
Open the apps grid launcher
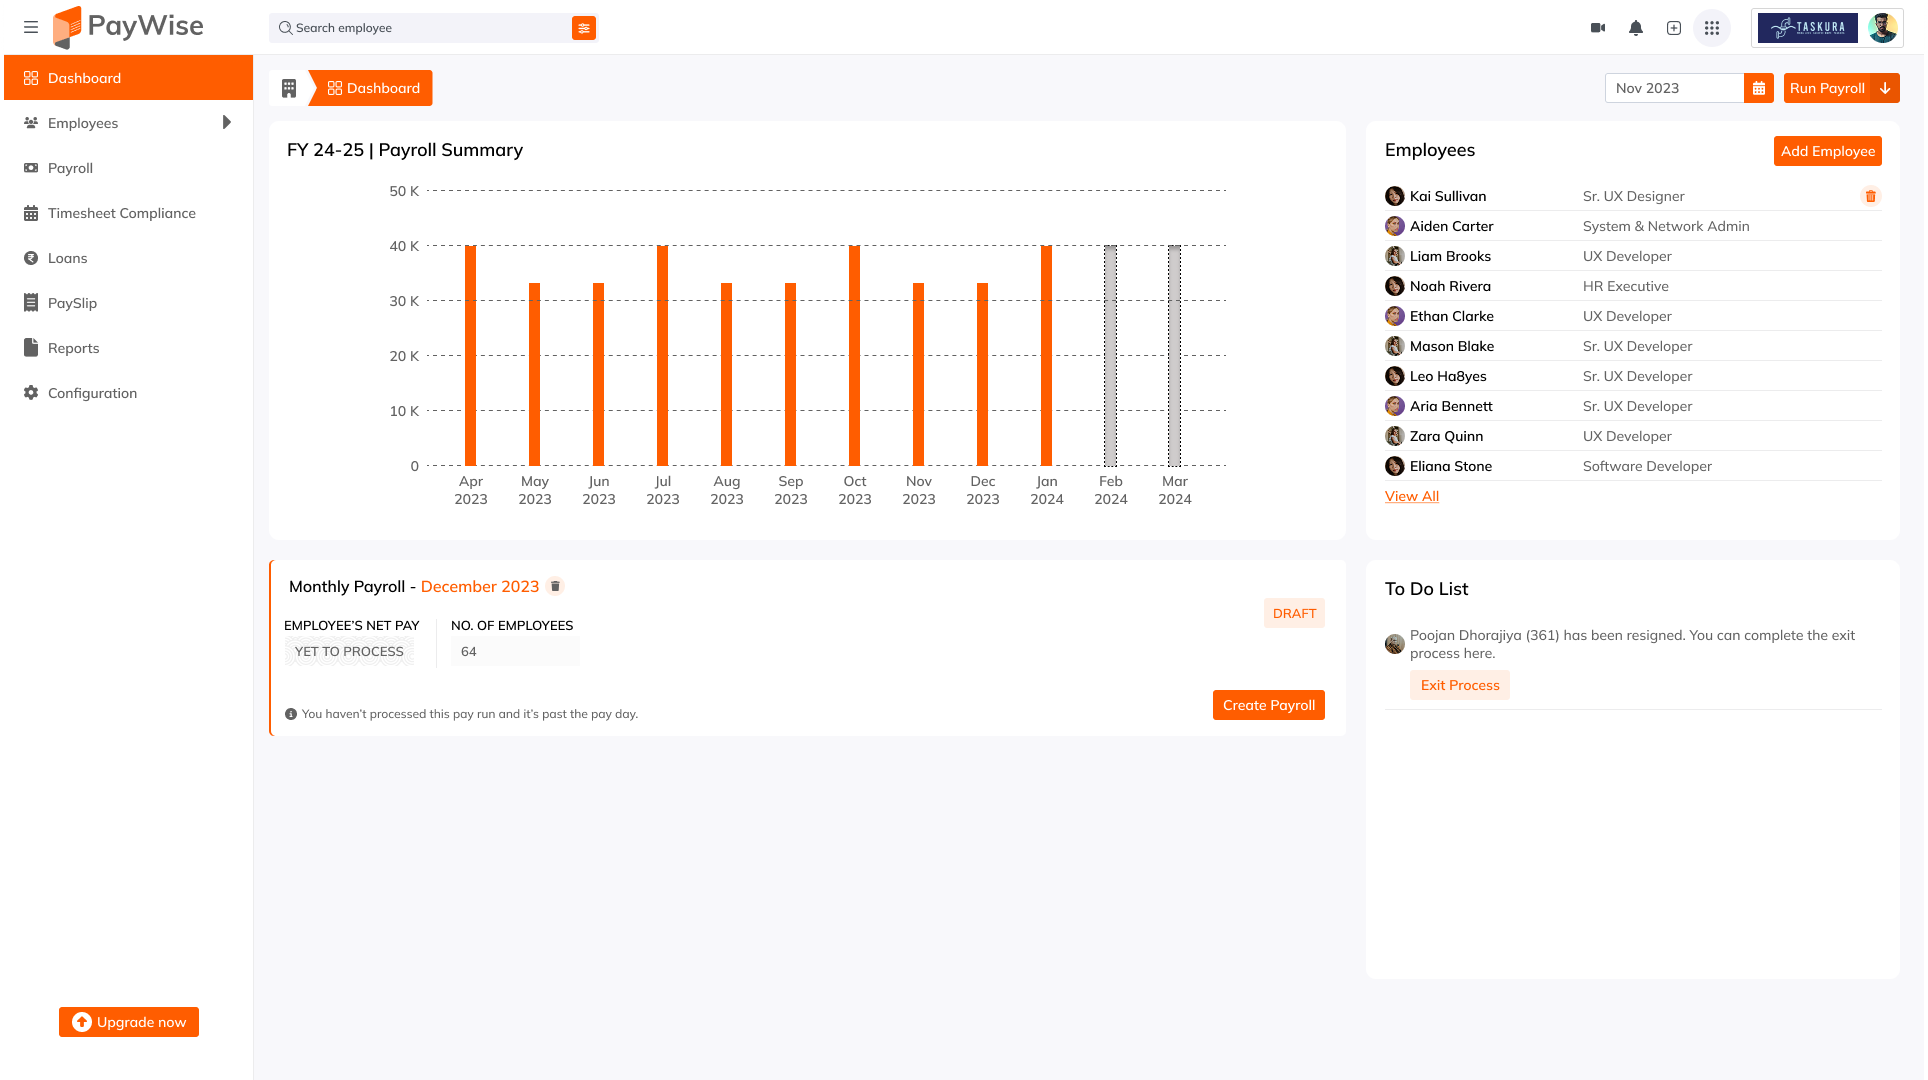coord(1712,28)
